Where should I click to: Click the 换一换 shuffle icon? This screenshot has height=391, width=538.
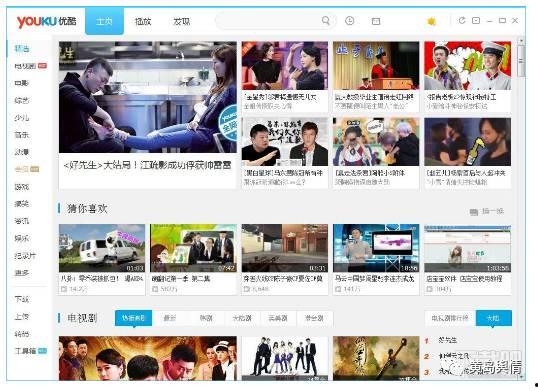tap(474, 212)
